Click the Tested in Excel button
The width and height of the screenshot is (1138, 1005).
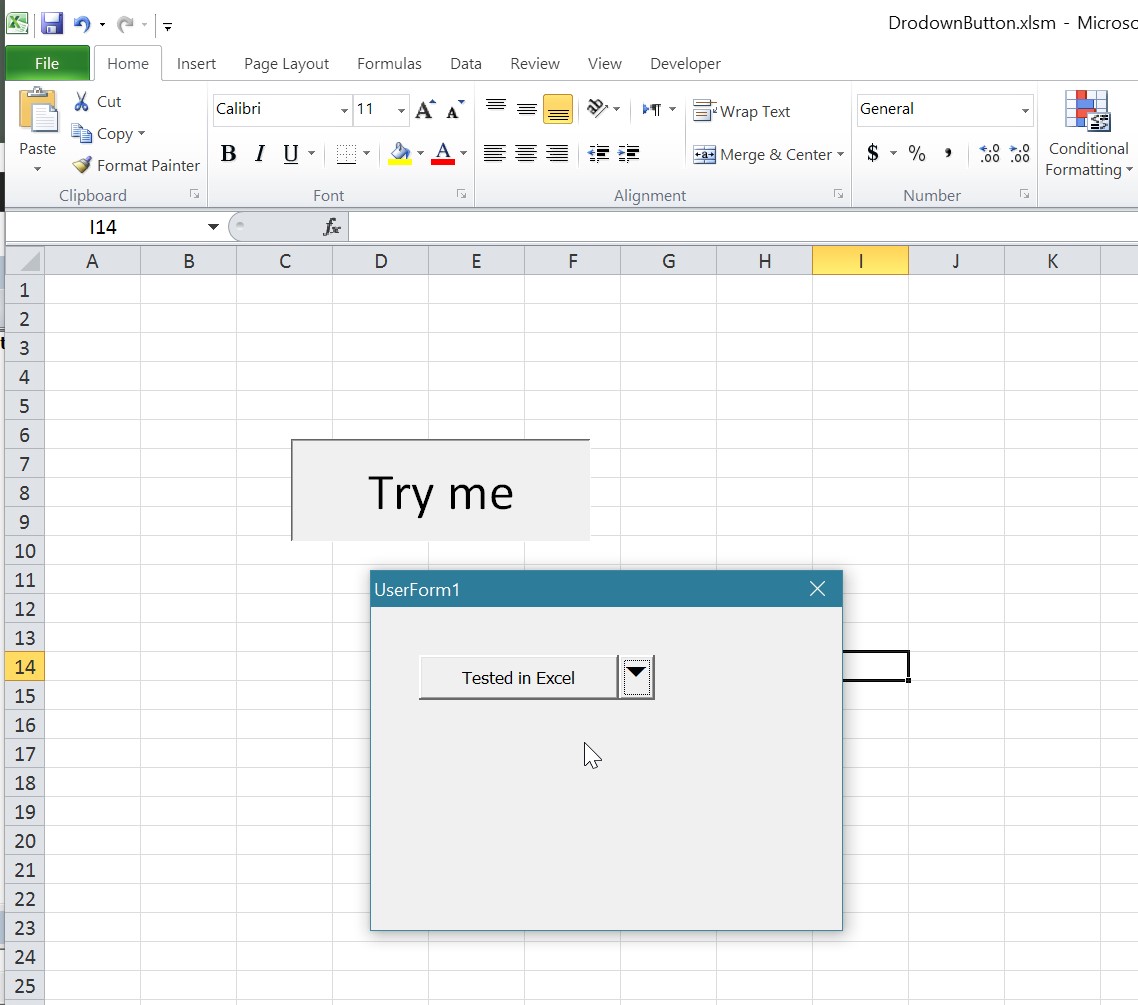coord(518,678)
